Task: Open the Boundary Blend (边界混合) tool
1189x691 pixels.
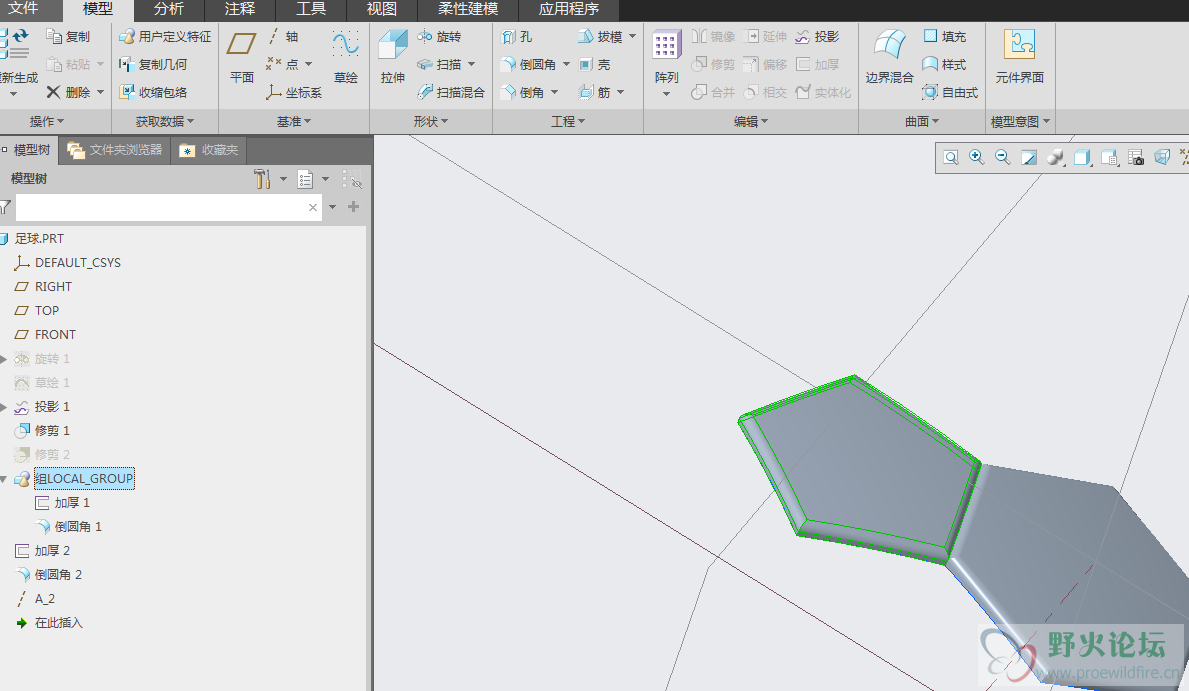Action: point(889,57)
